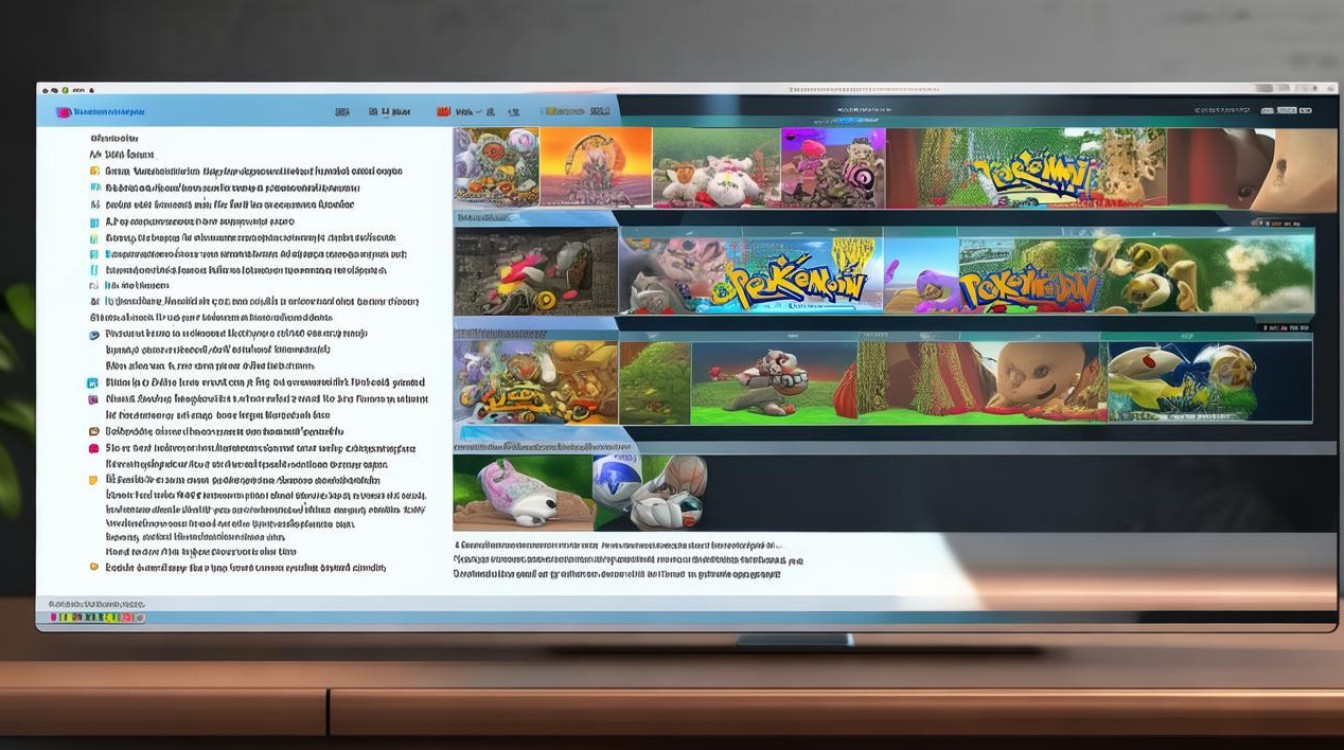Open the golden armored creature with dust cloud thumbnail

(1205, 272)
